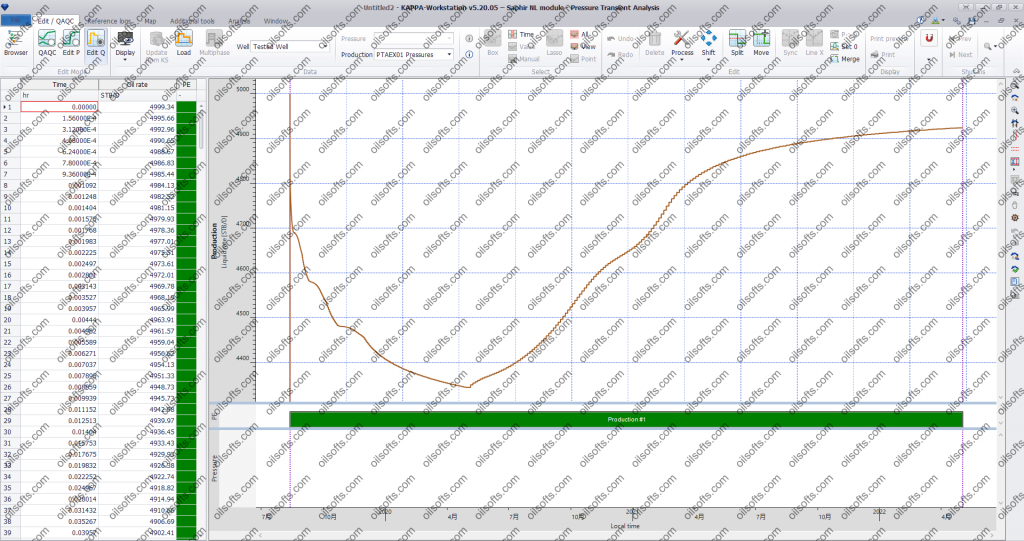Open the Analysis tab
This screenshot has height=541, width=1024.
point(239,21)
